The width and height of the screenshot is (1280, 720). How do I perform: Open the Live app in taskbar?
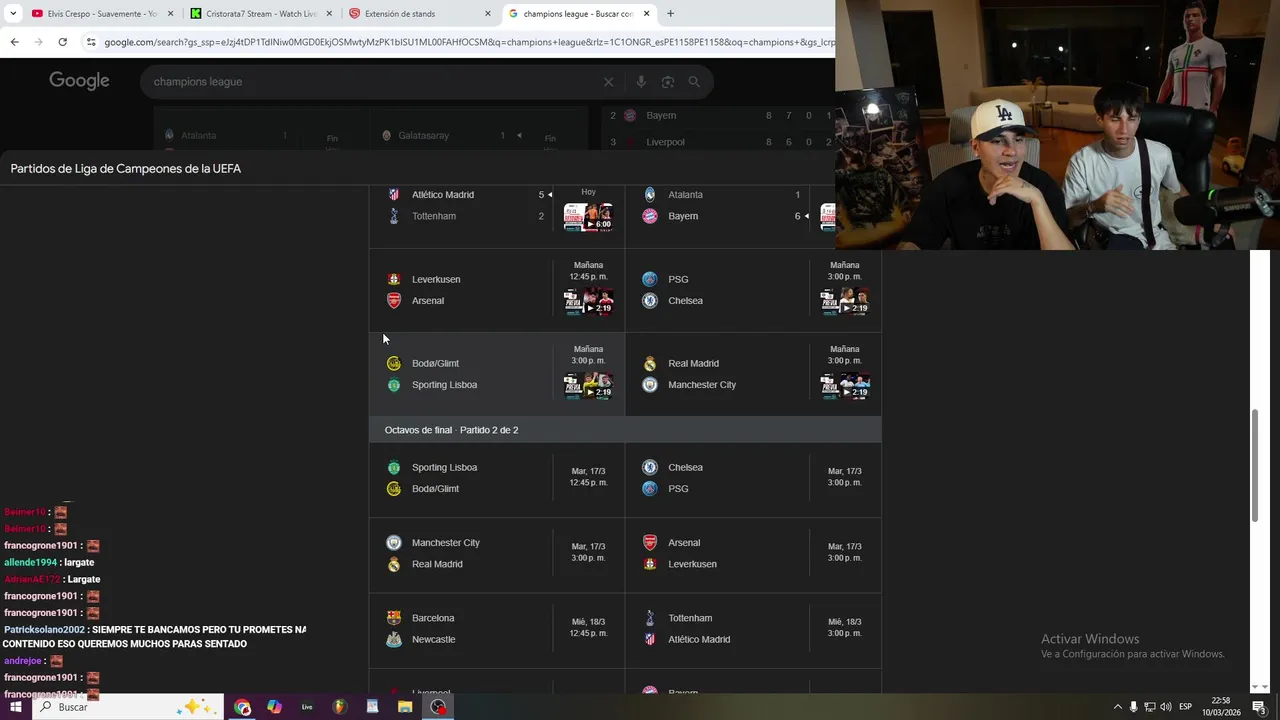pos(307,707)
